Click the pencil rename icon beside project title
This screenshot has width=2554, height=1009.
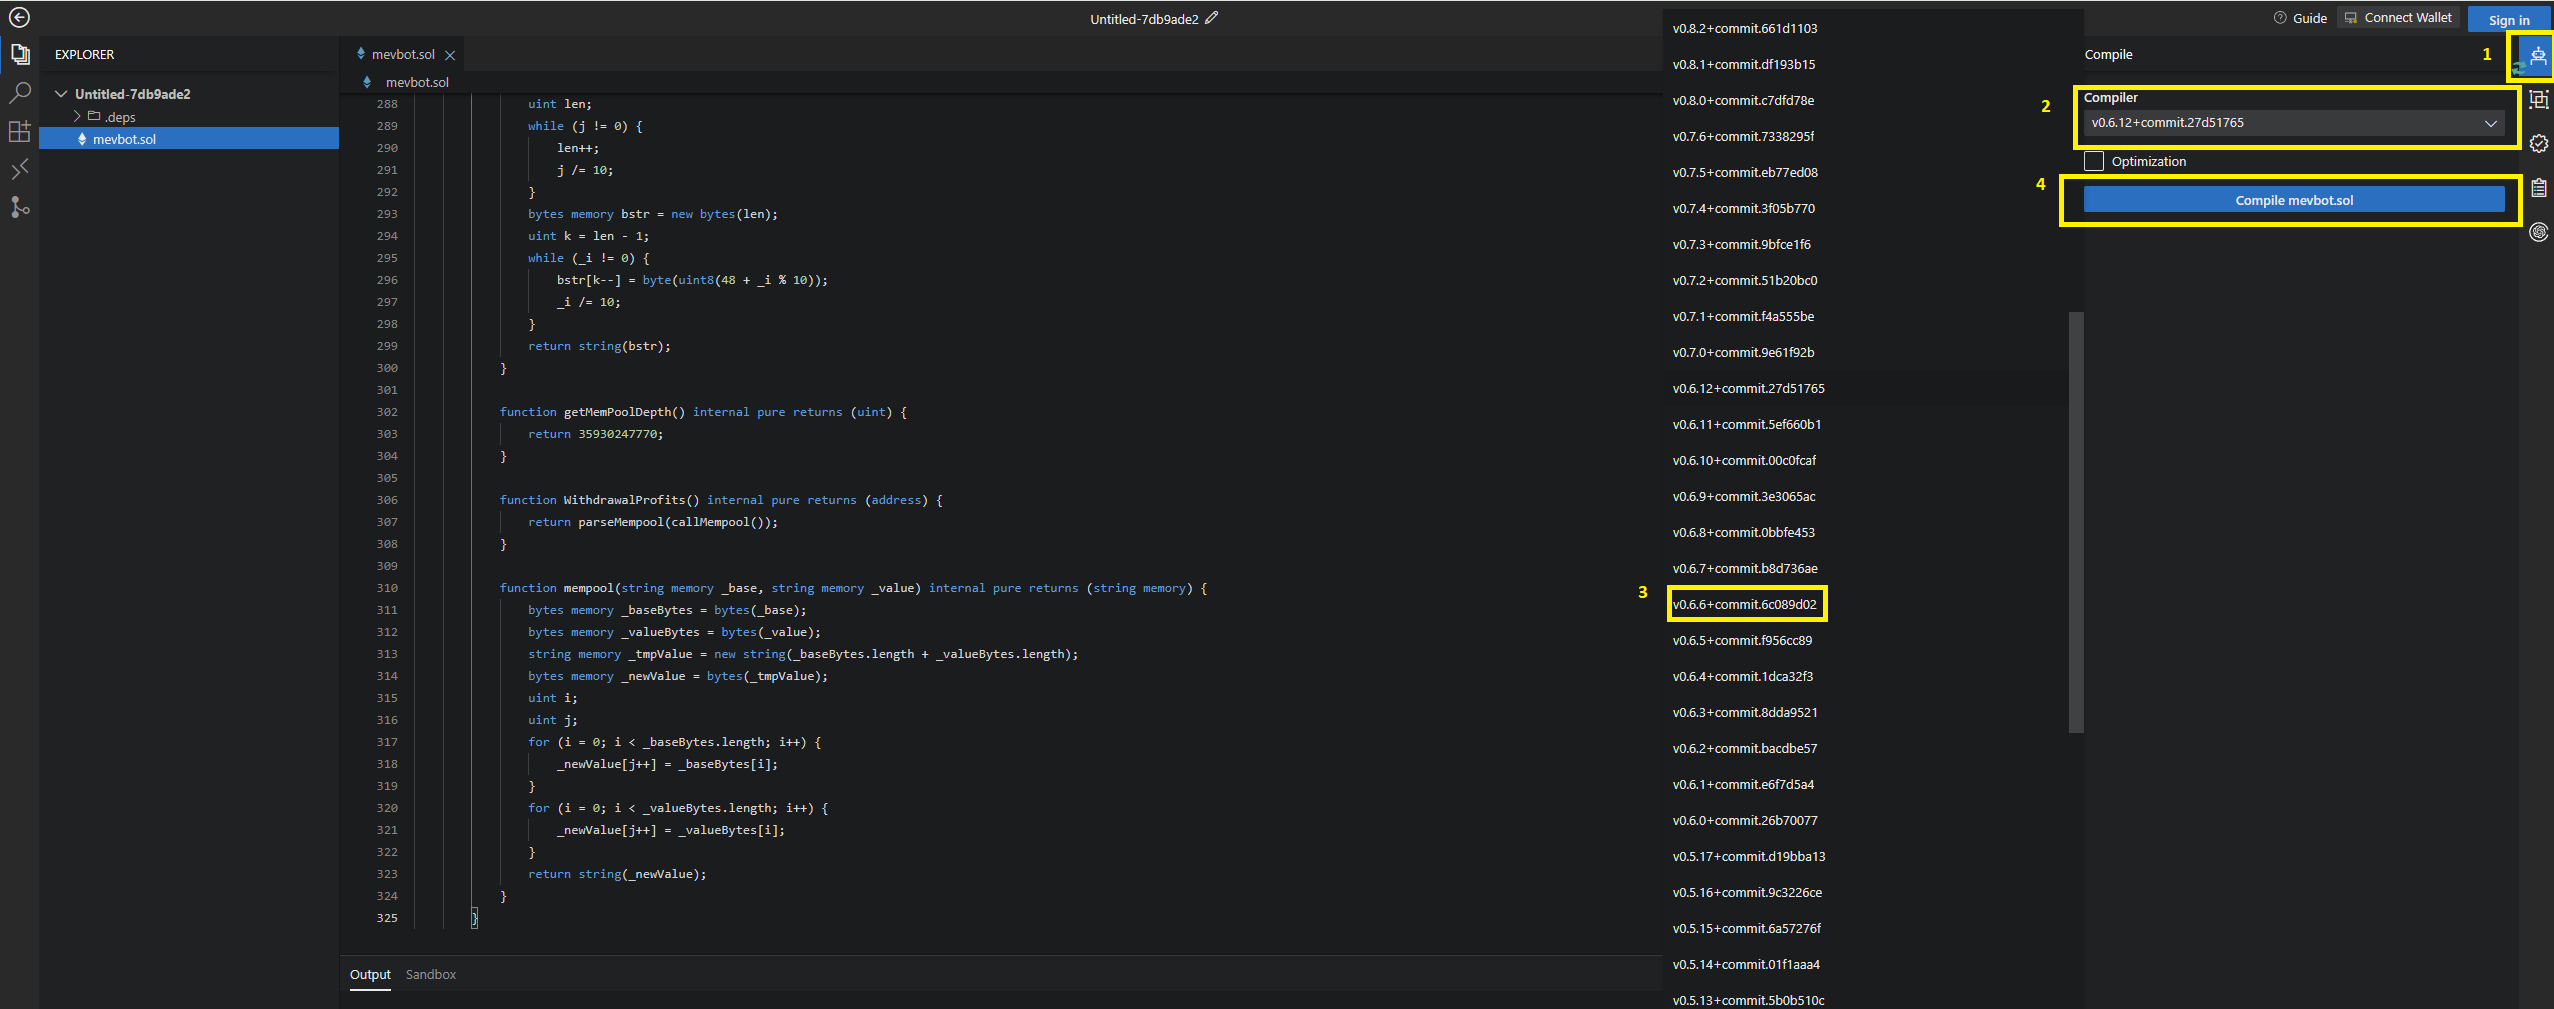[x=1211, y=18]
